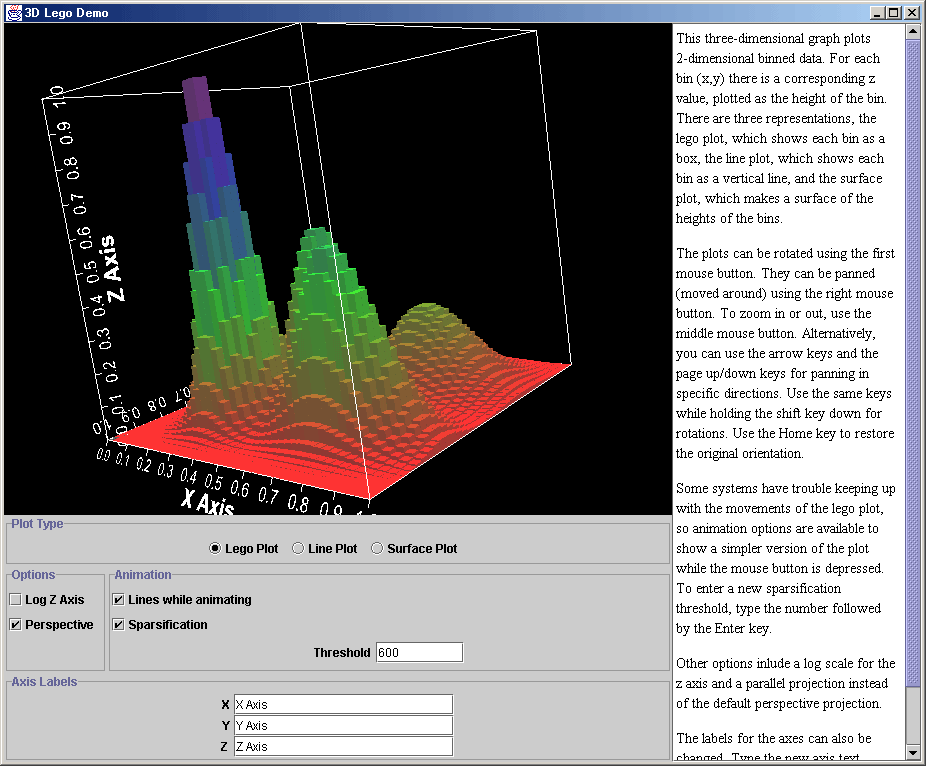Click the help text scrollbar up arrow
Viewport: 926px width, 766px height.
pos(913,32)
